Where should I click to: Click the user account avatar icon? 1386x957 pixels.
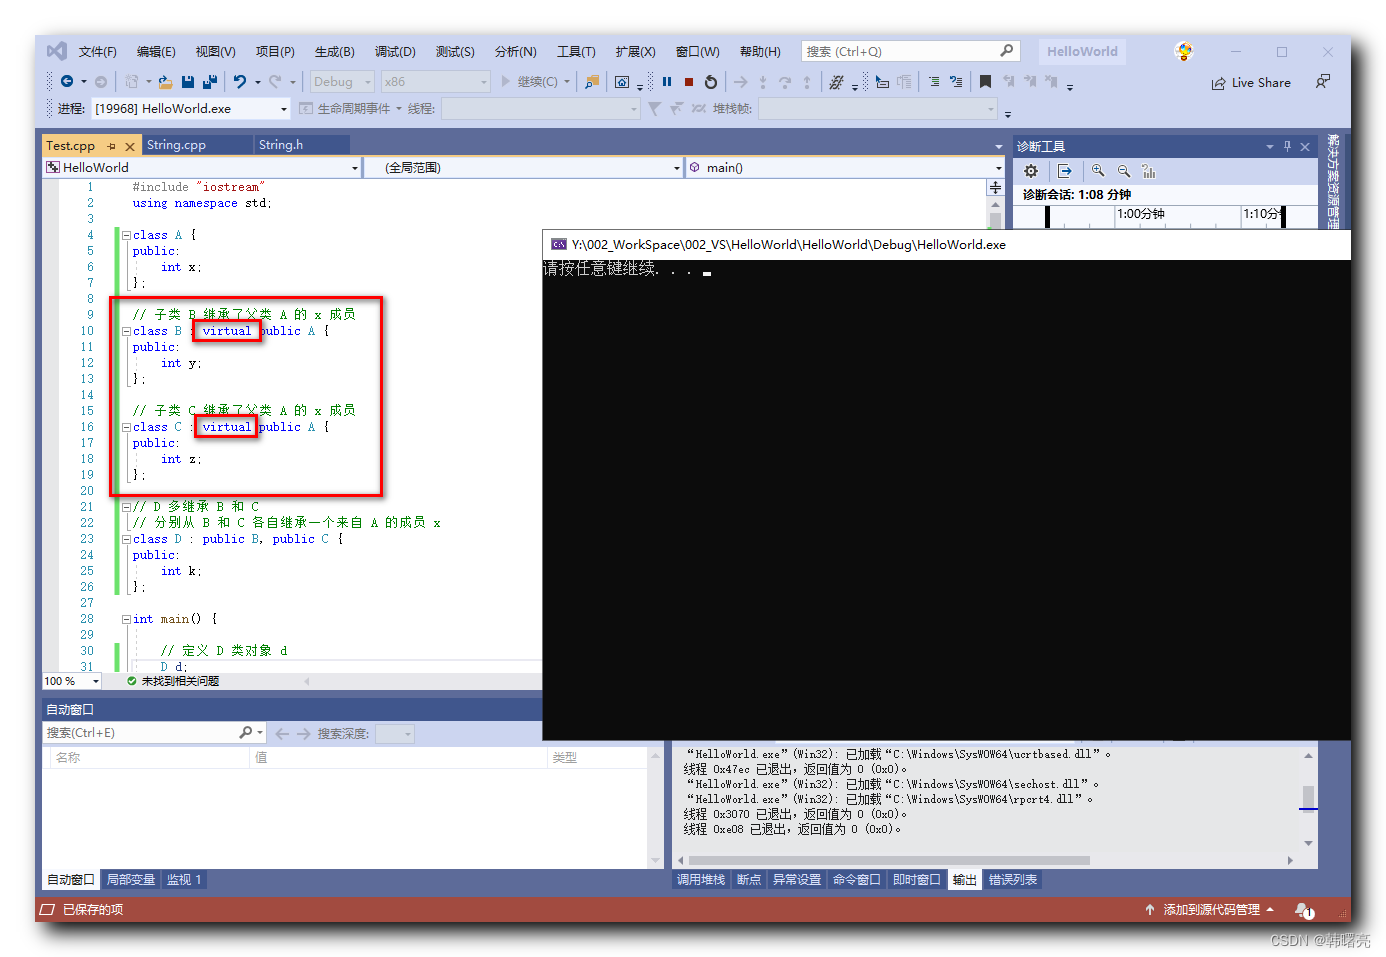(1184, 51)
